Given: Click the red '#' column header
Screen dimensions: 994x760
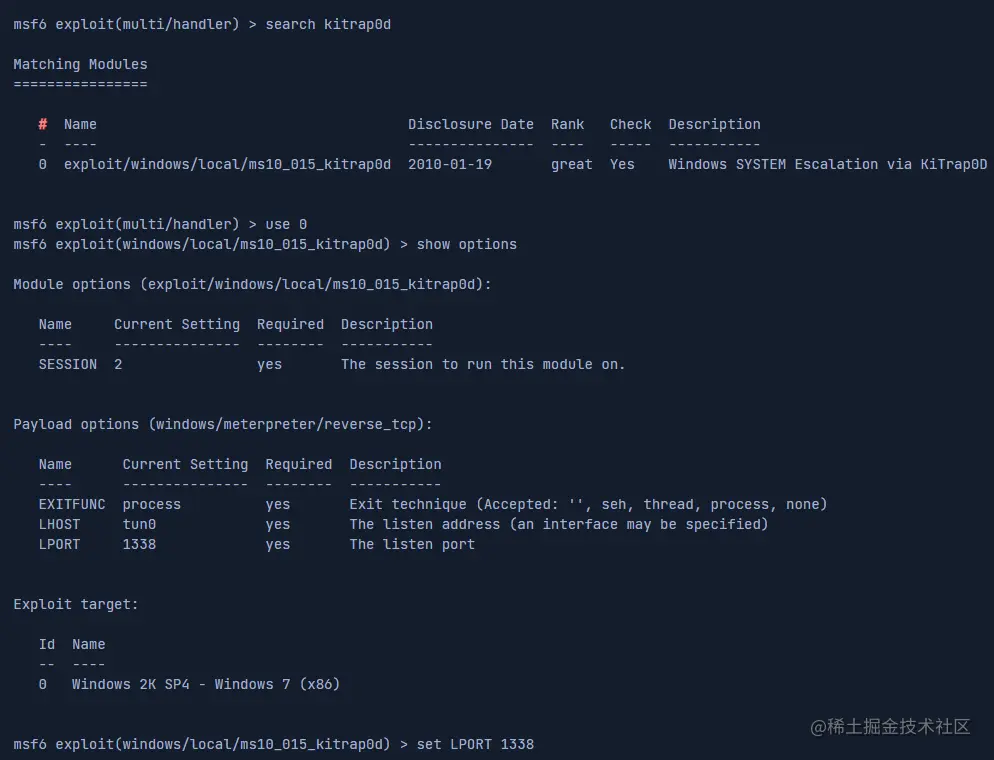Looking at the screenshot, I should click(x=42, y=125).
